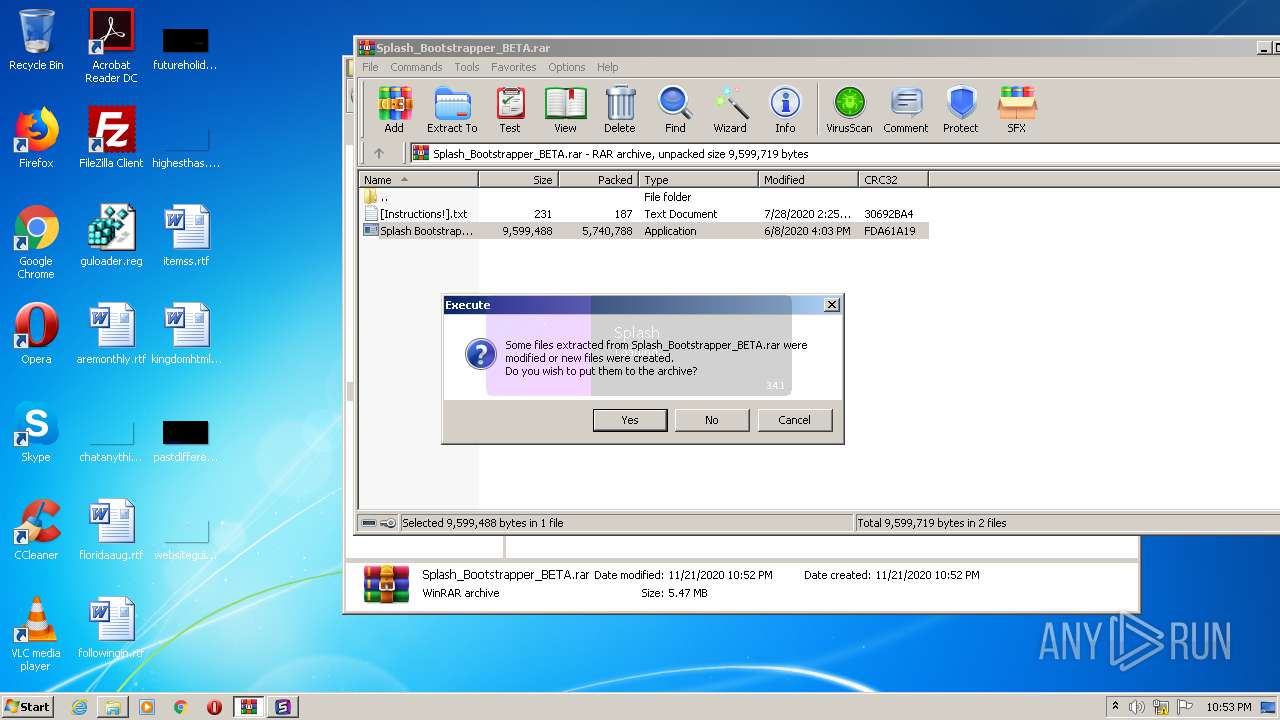The width and height of the screenshot is (1280, 720).
Task: Click Cancel in the Execute dialog
Action: click(x=795, y=420)
